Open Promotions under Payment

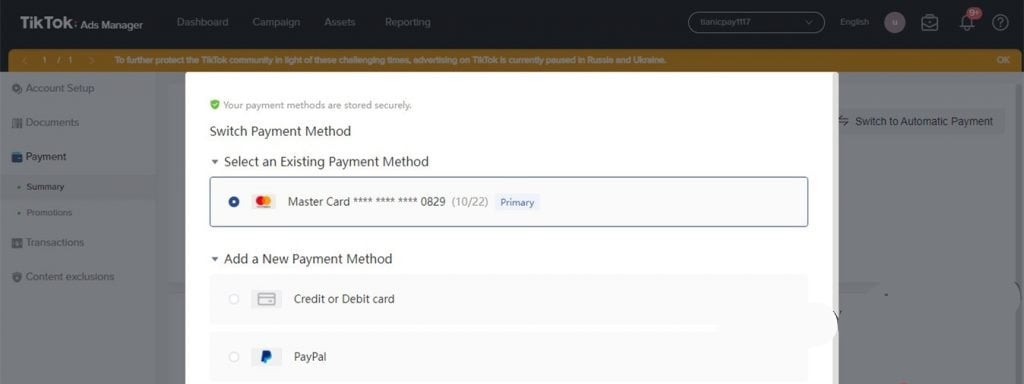coord(49,213)
